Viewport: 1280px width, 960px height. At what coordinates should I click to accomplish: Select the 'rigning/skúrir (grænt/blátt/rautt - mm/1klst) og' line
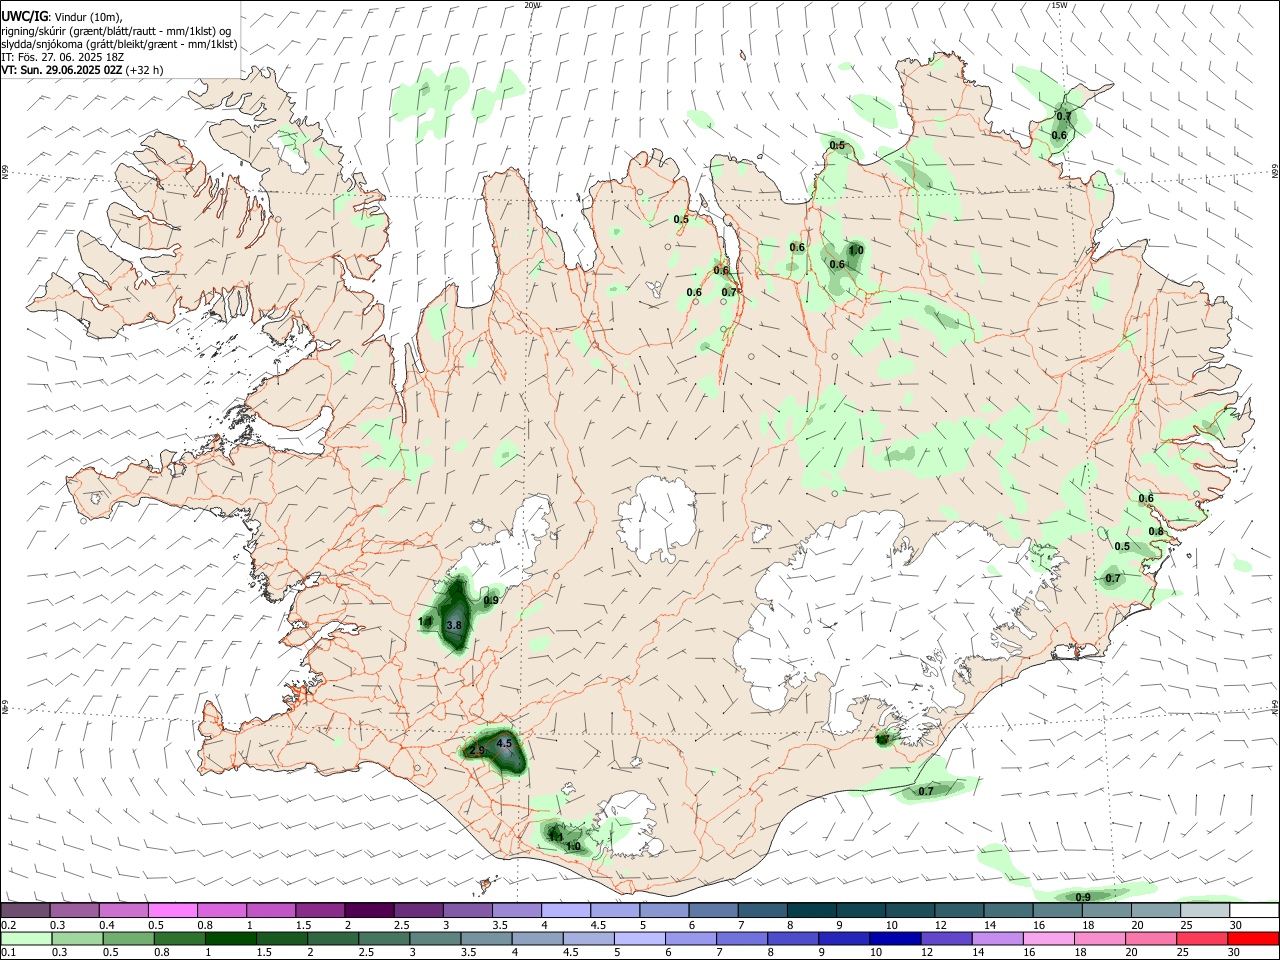click(x=116, y=31)
